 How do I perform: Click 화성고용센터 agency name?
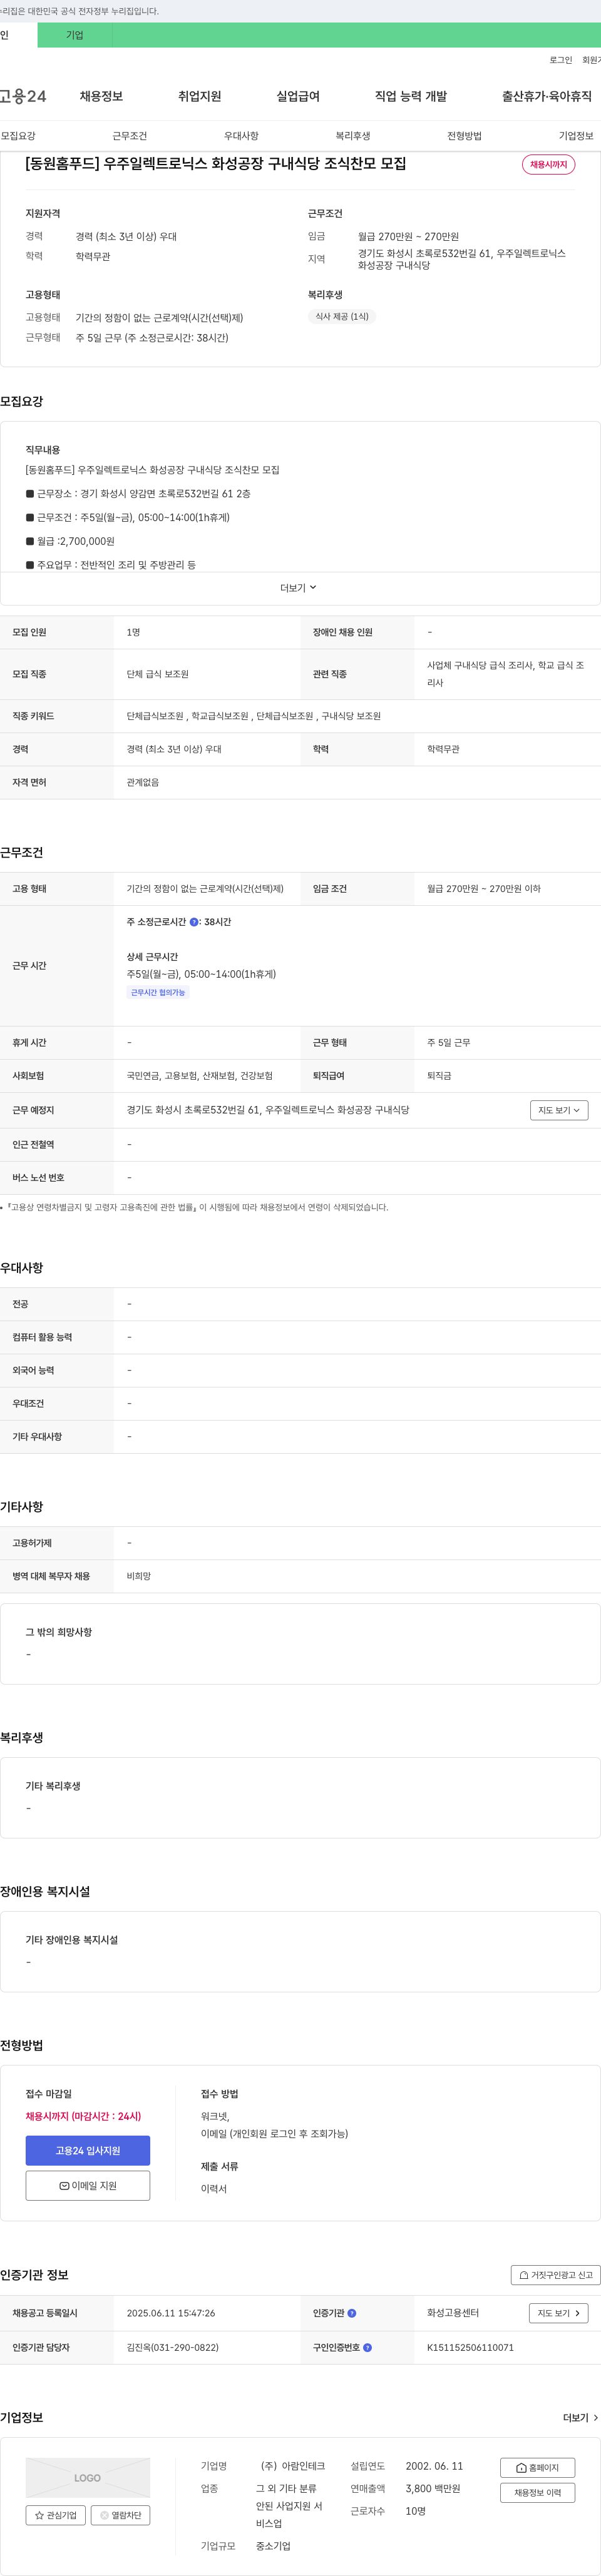point(453,2313)
